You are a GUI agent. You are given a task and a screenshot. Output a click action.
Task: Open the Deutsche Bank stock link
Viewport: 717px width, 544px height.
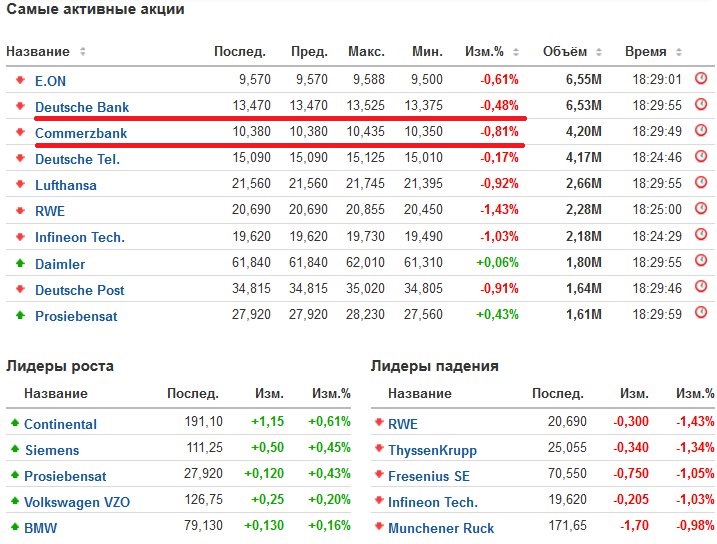point(82,107)
